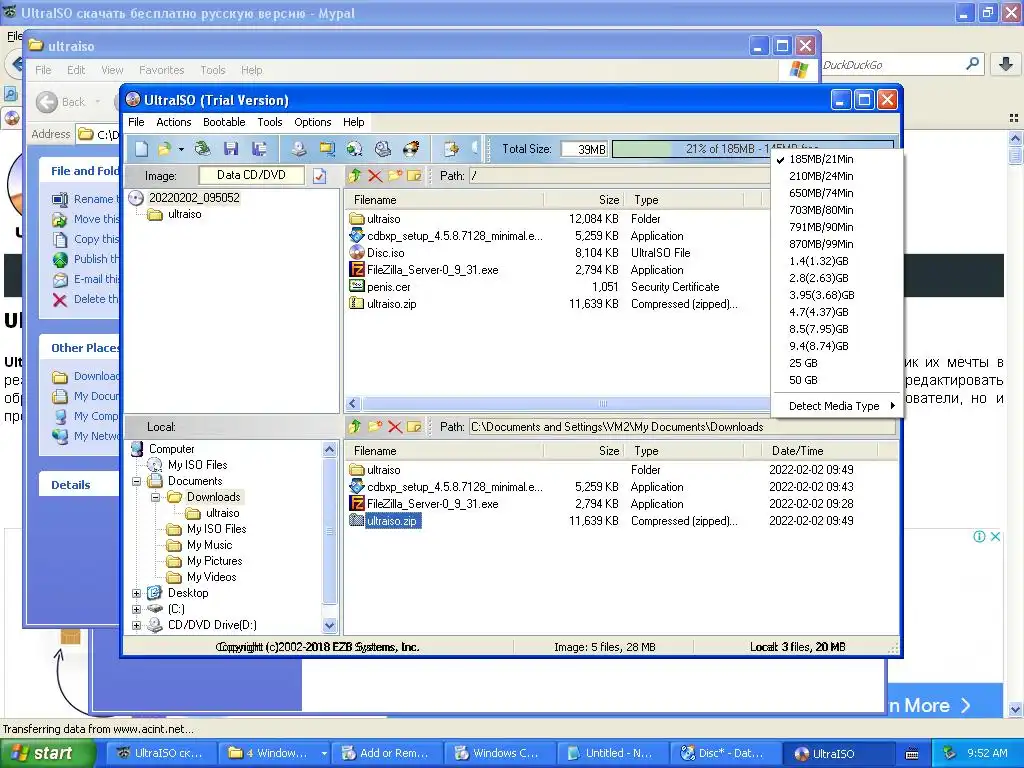Click the Burn CD/DVD image flame icon
Screen dimensions: 1024x768
[x=411, y=149]
